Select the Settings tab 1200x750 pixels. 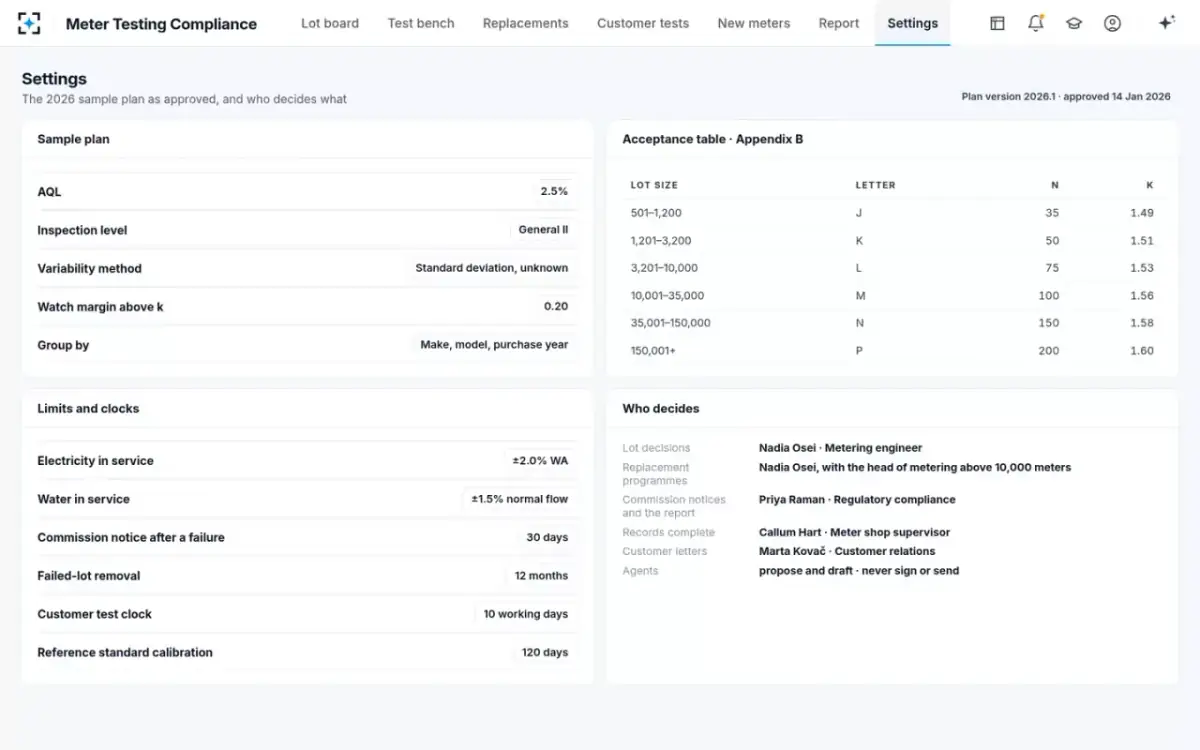point(912,23)
